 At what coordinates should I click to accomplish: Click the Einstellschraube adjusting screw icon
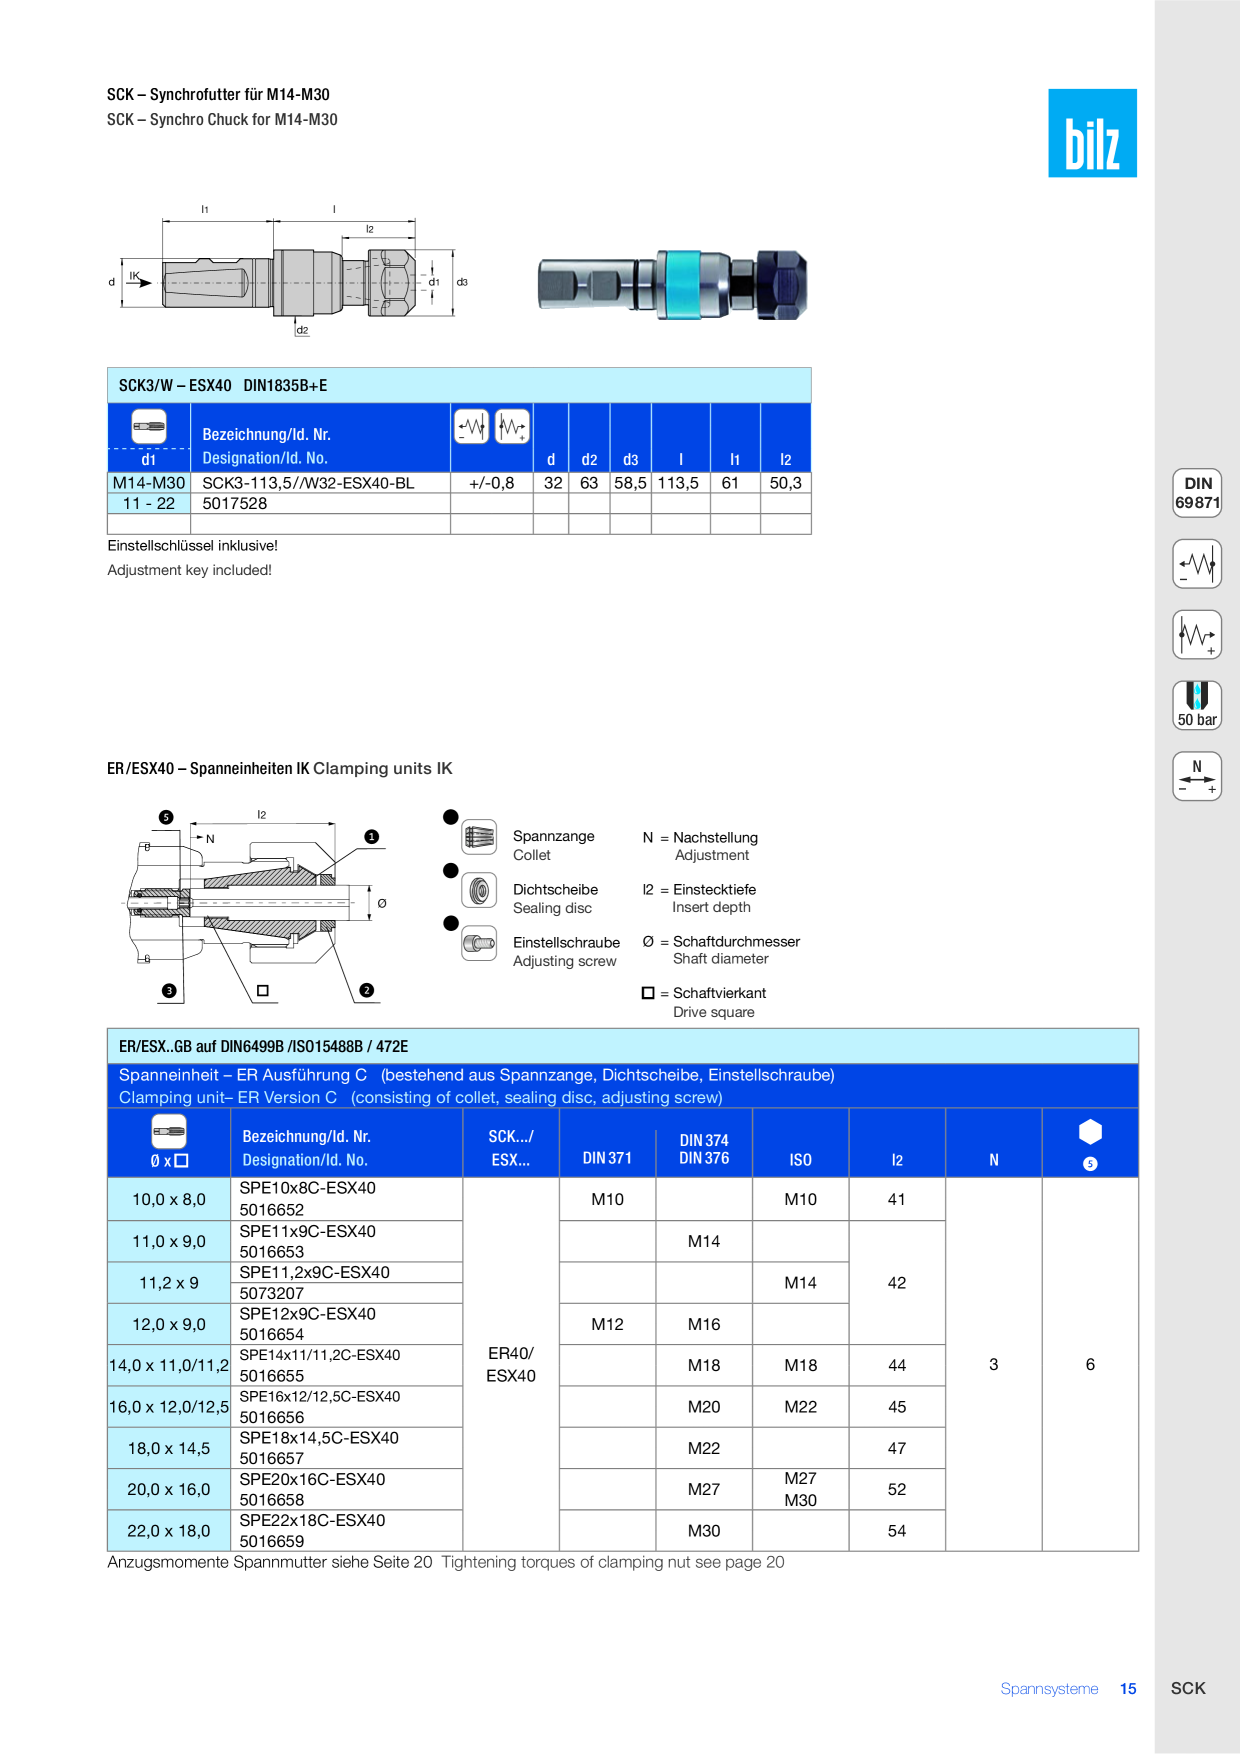pos(479,943)
